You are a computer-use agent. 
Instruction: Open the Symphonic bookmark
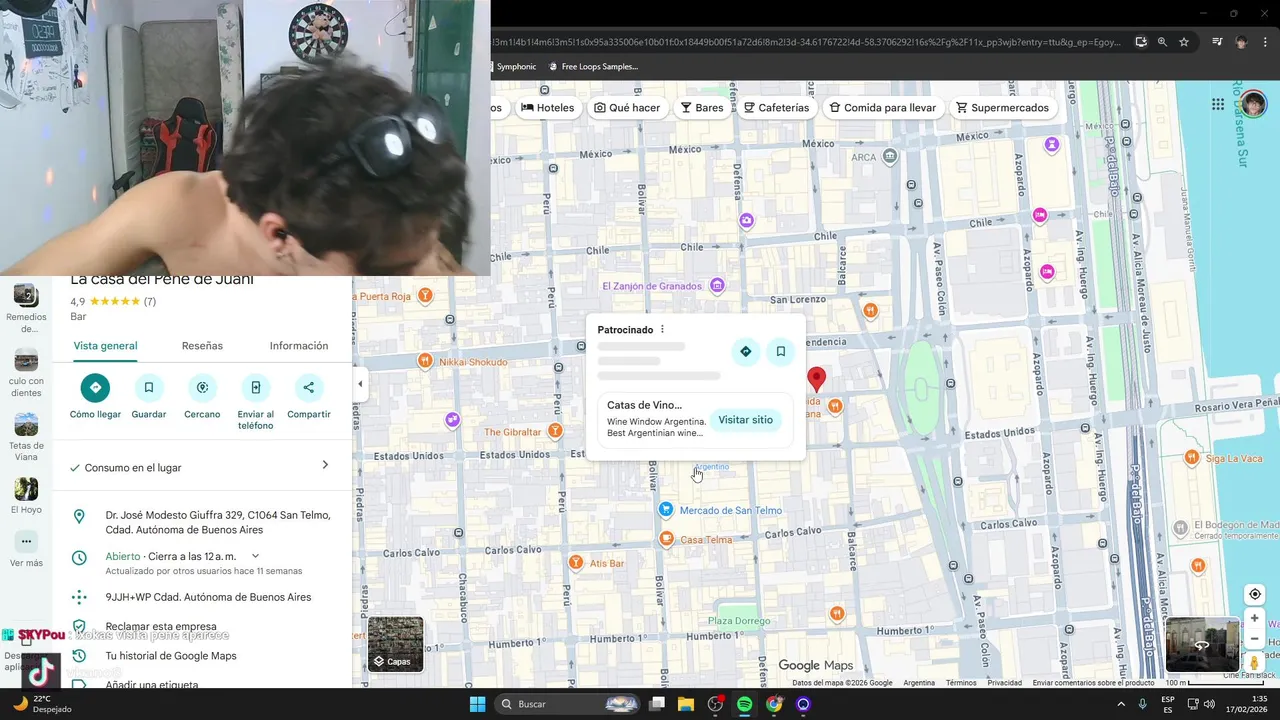[516, 67]
